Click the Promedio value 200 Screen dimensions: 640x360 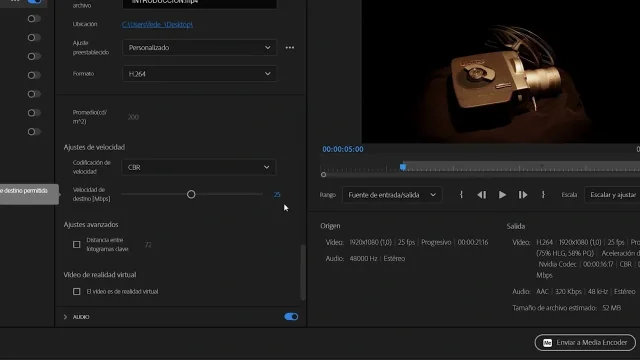tap(133, 117)
